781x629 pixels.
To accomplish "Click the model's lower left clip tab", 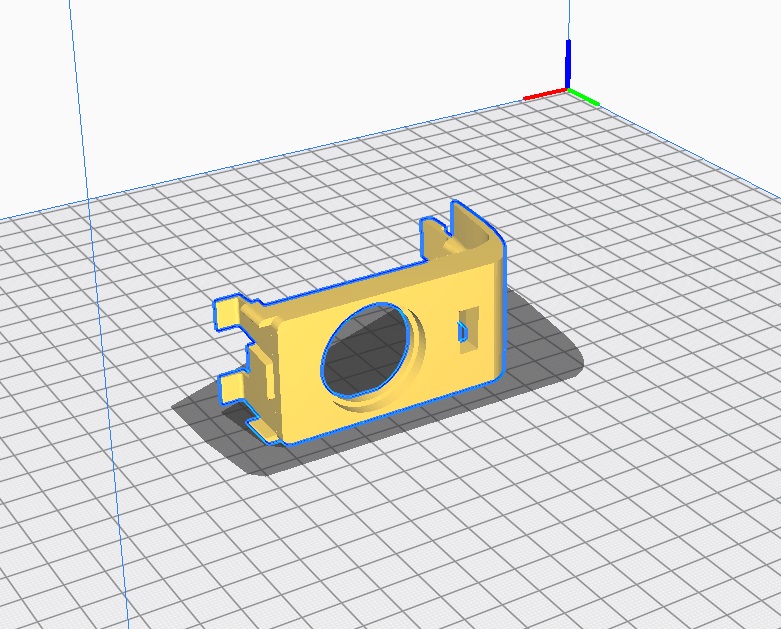I will coord(232,384).
